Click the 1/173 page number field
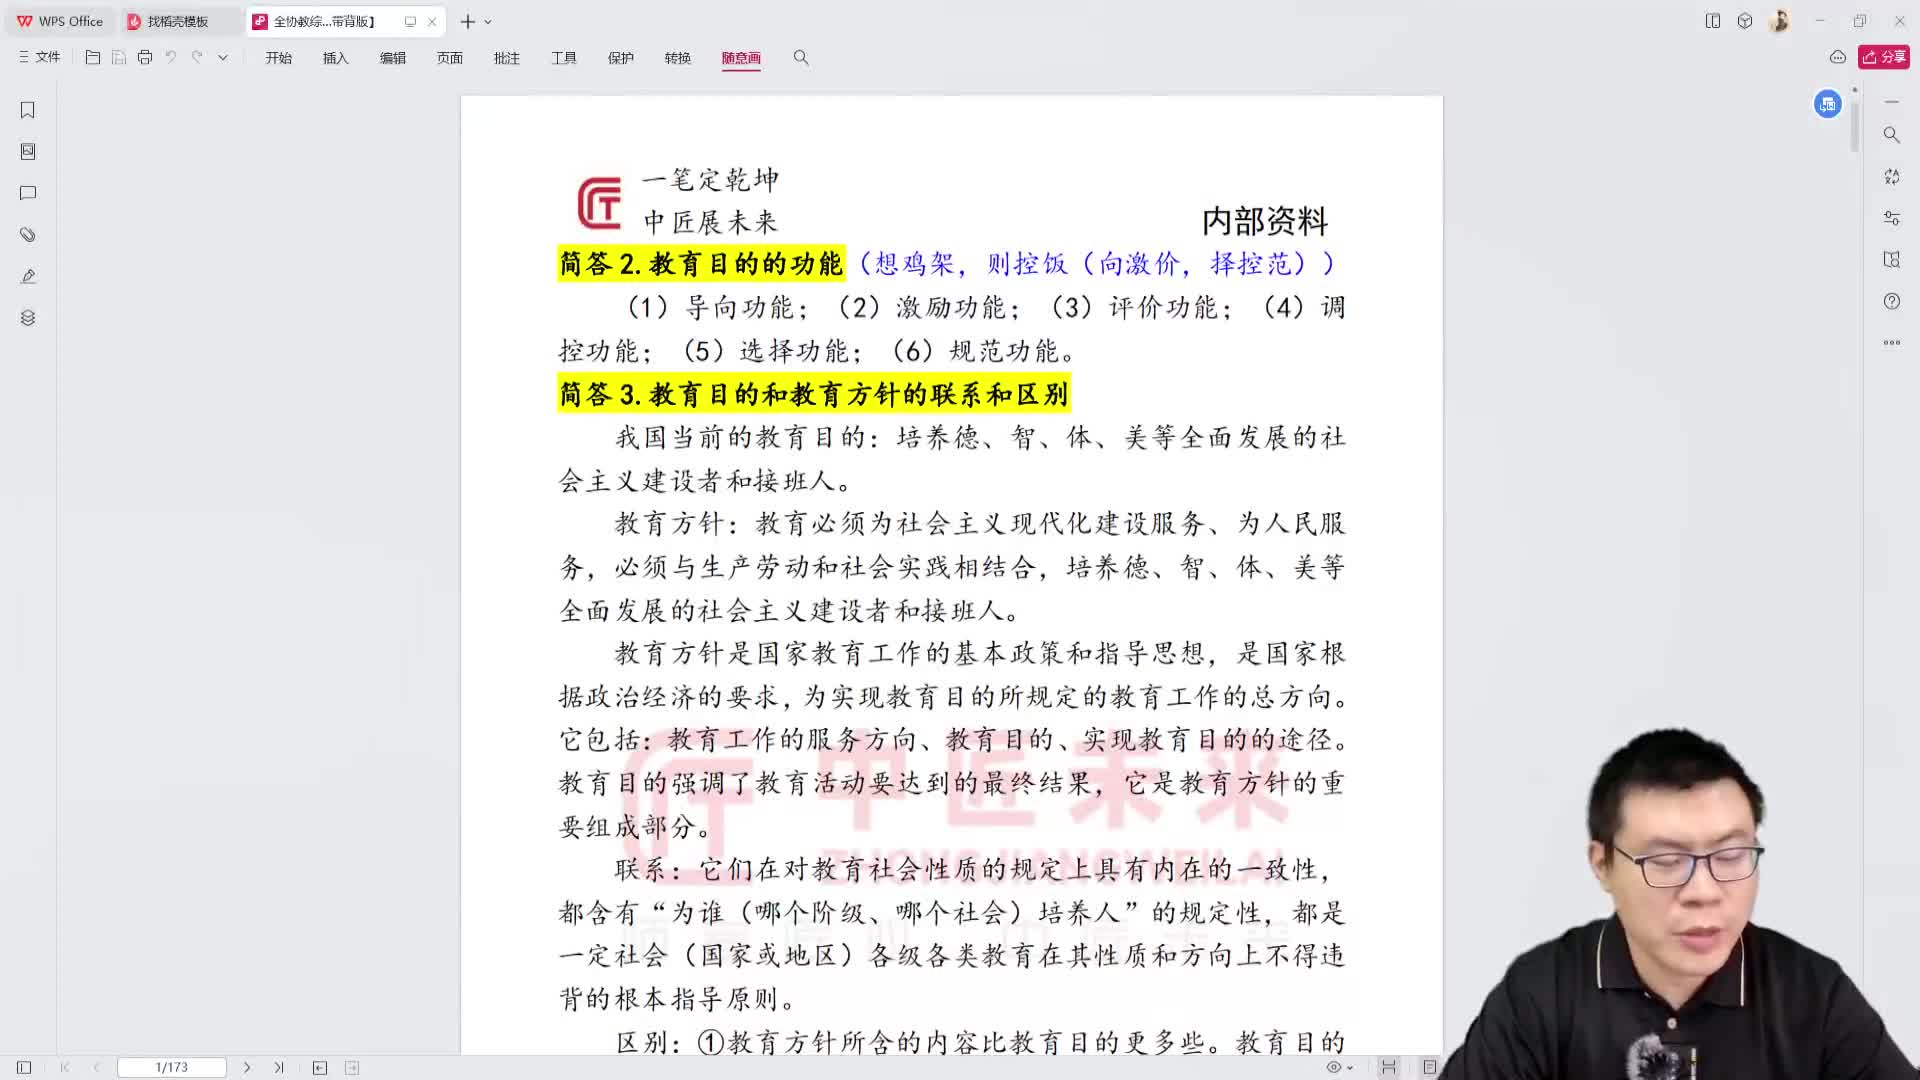The width and height of the screenshot is (1920, 1080). 171,1066
